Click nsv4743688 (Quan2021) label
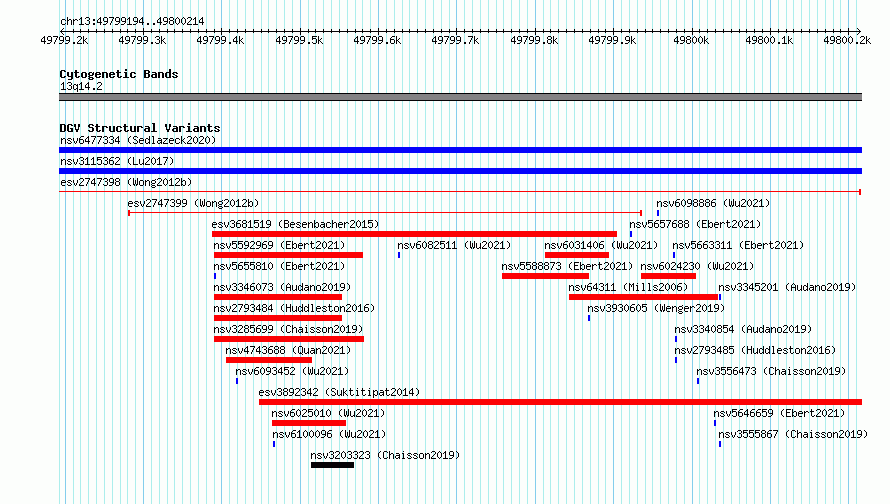This screenshot has width=890, height=504. coord(288,350)
